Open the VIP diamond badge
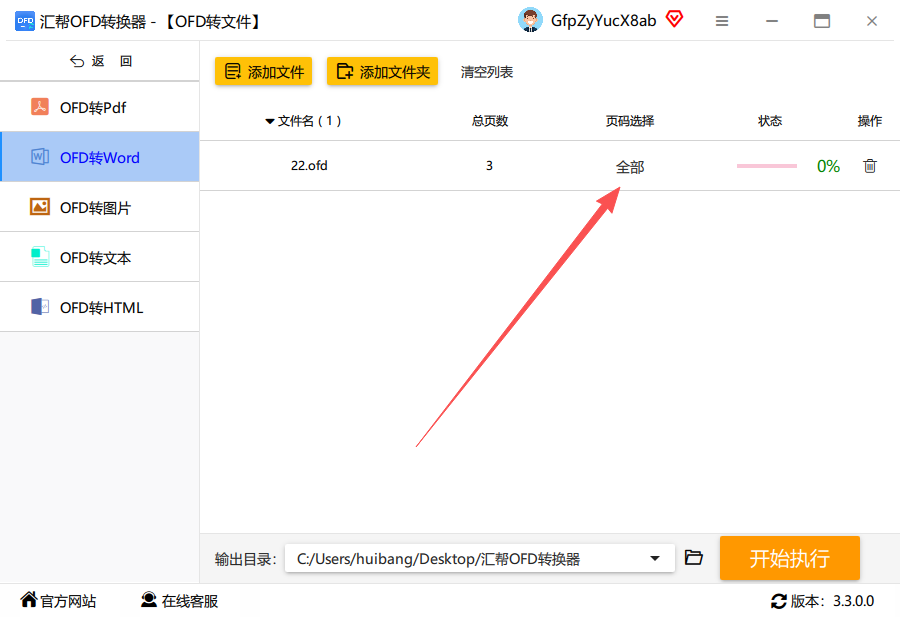Viewport: 900px width, 617px height. click(x=674, y=20)
